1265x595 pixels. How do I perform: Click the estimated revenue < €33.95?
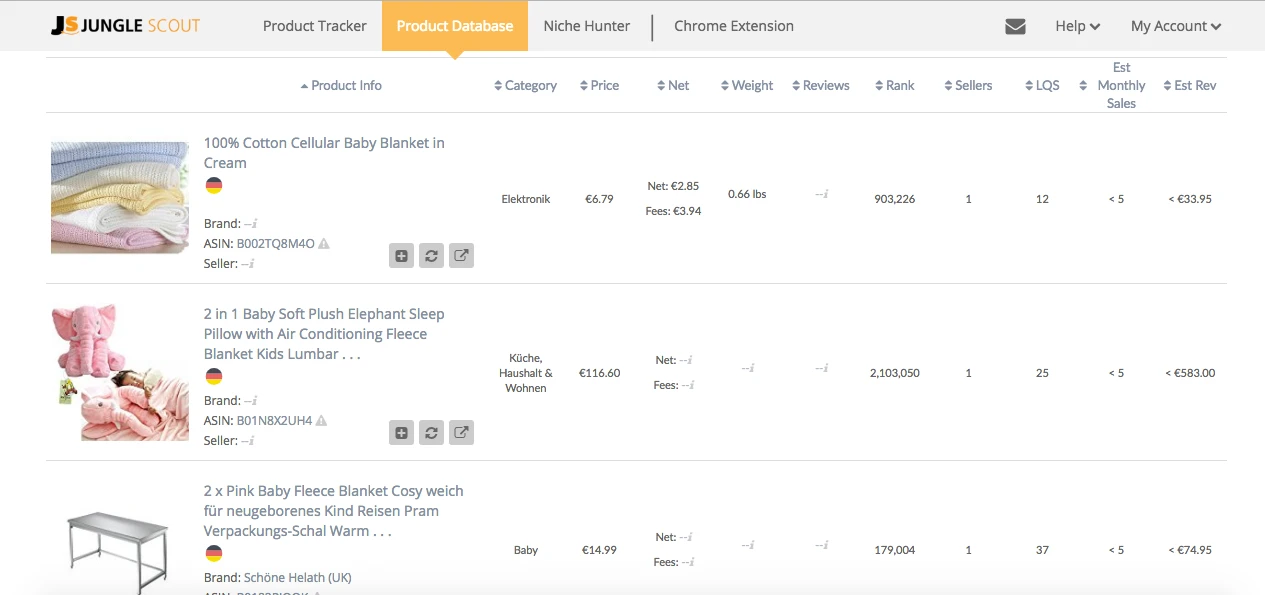(x=1189, y=199)
